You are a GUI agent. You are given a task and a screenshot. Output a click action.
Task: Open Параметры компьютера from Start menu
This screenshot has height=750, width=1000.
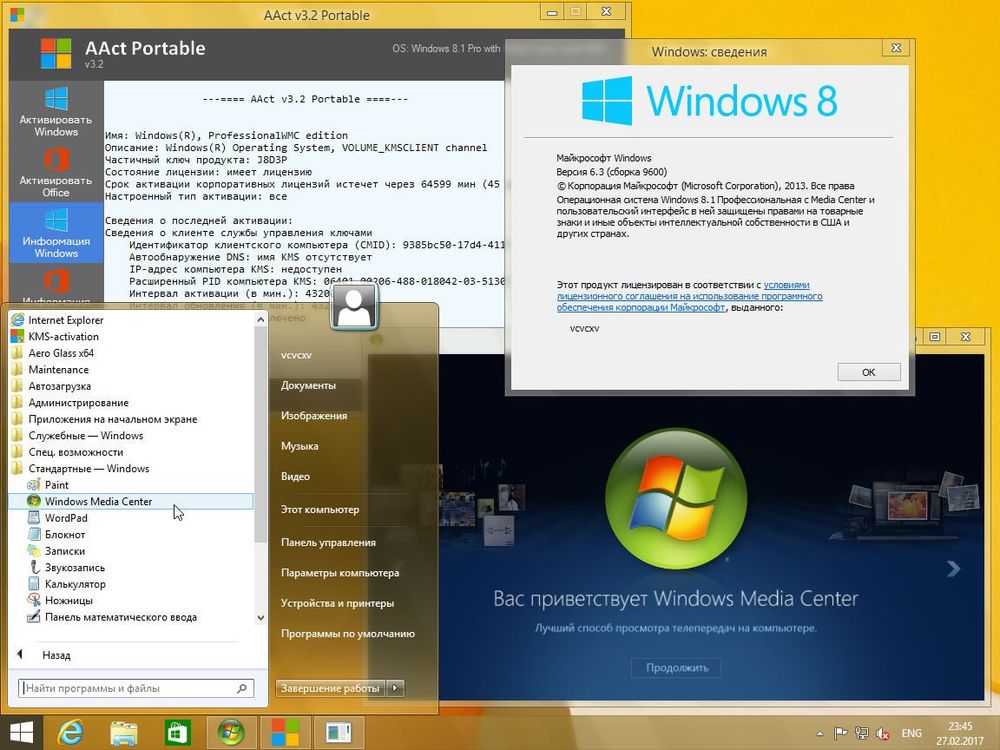340,573
